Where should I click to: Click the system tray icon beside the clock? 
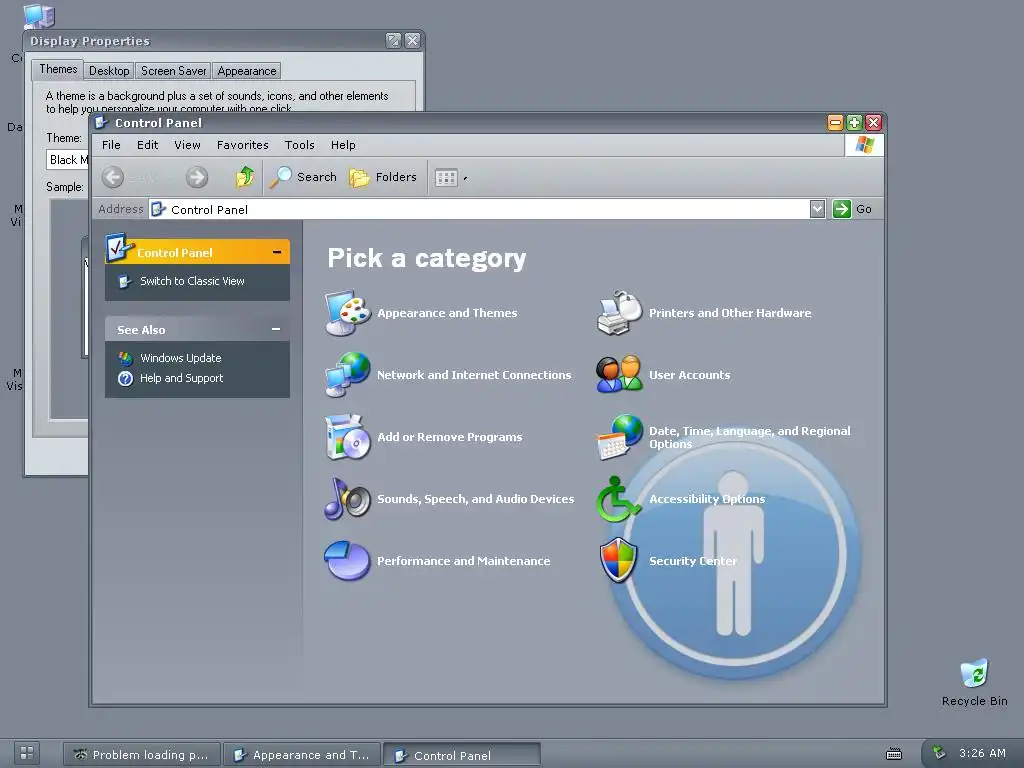(939, 752)
